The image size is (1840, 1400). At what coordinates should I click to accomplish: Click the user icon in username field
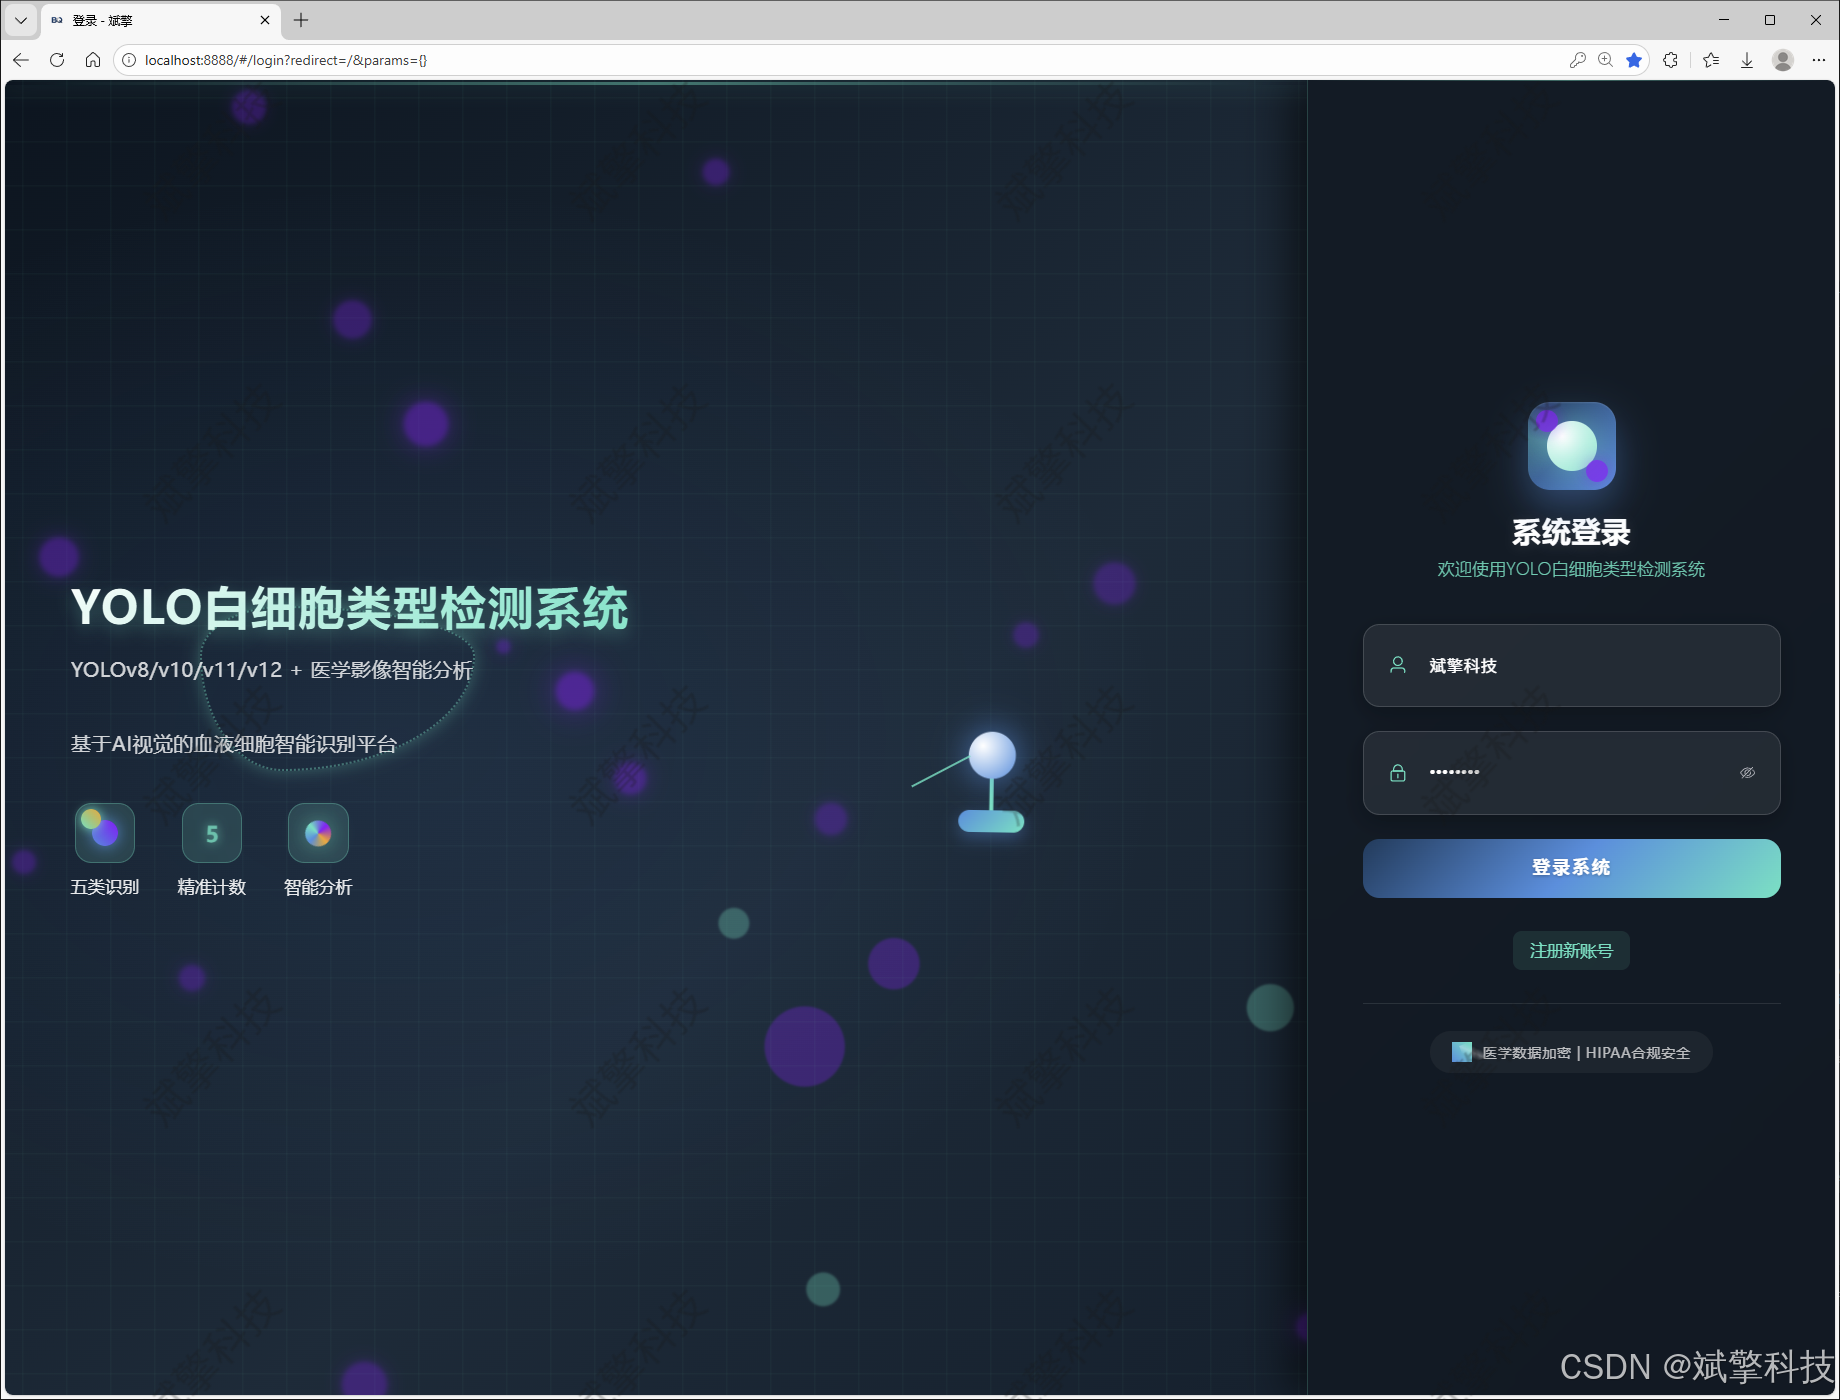pos(1398,665)
